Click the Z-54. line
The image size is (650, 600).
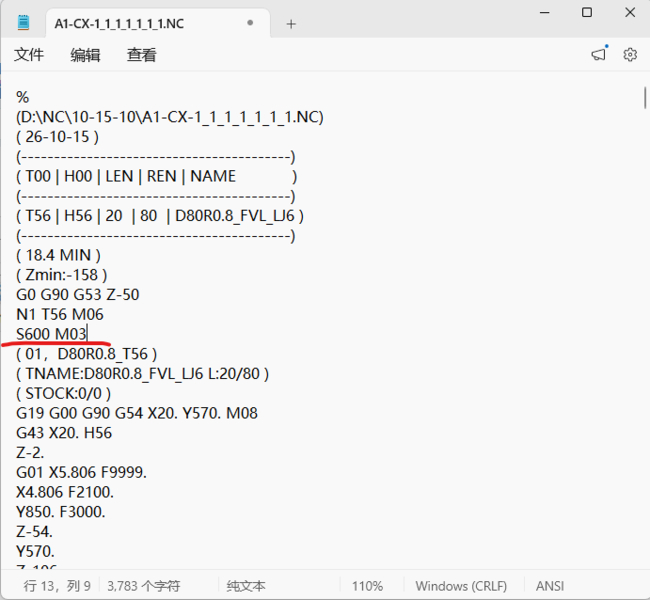pyautogui.click(x=34, y=532)
